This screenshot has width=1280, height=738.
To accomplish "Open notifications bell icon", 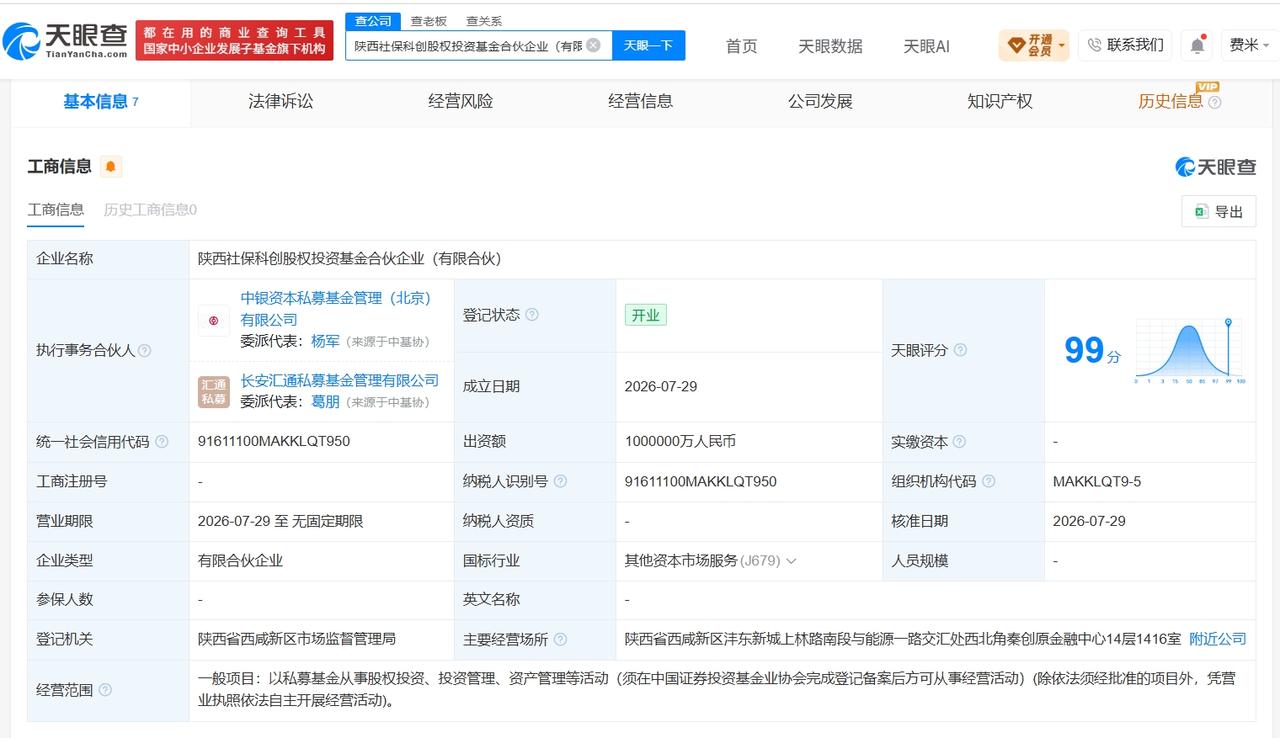I will click(1196, 45).
